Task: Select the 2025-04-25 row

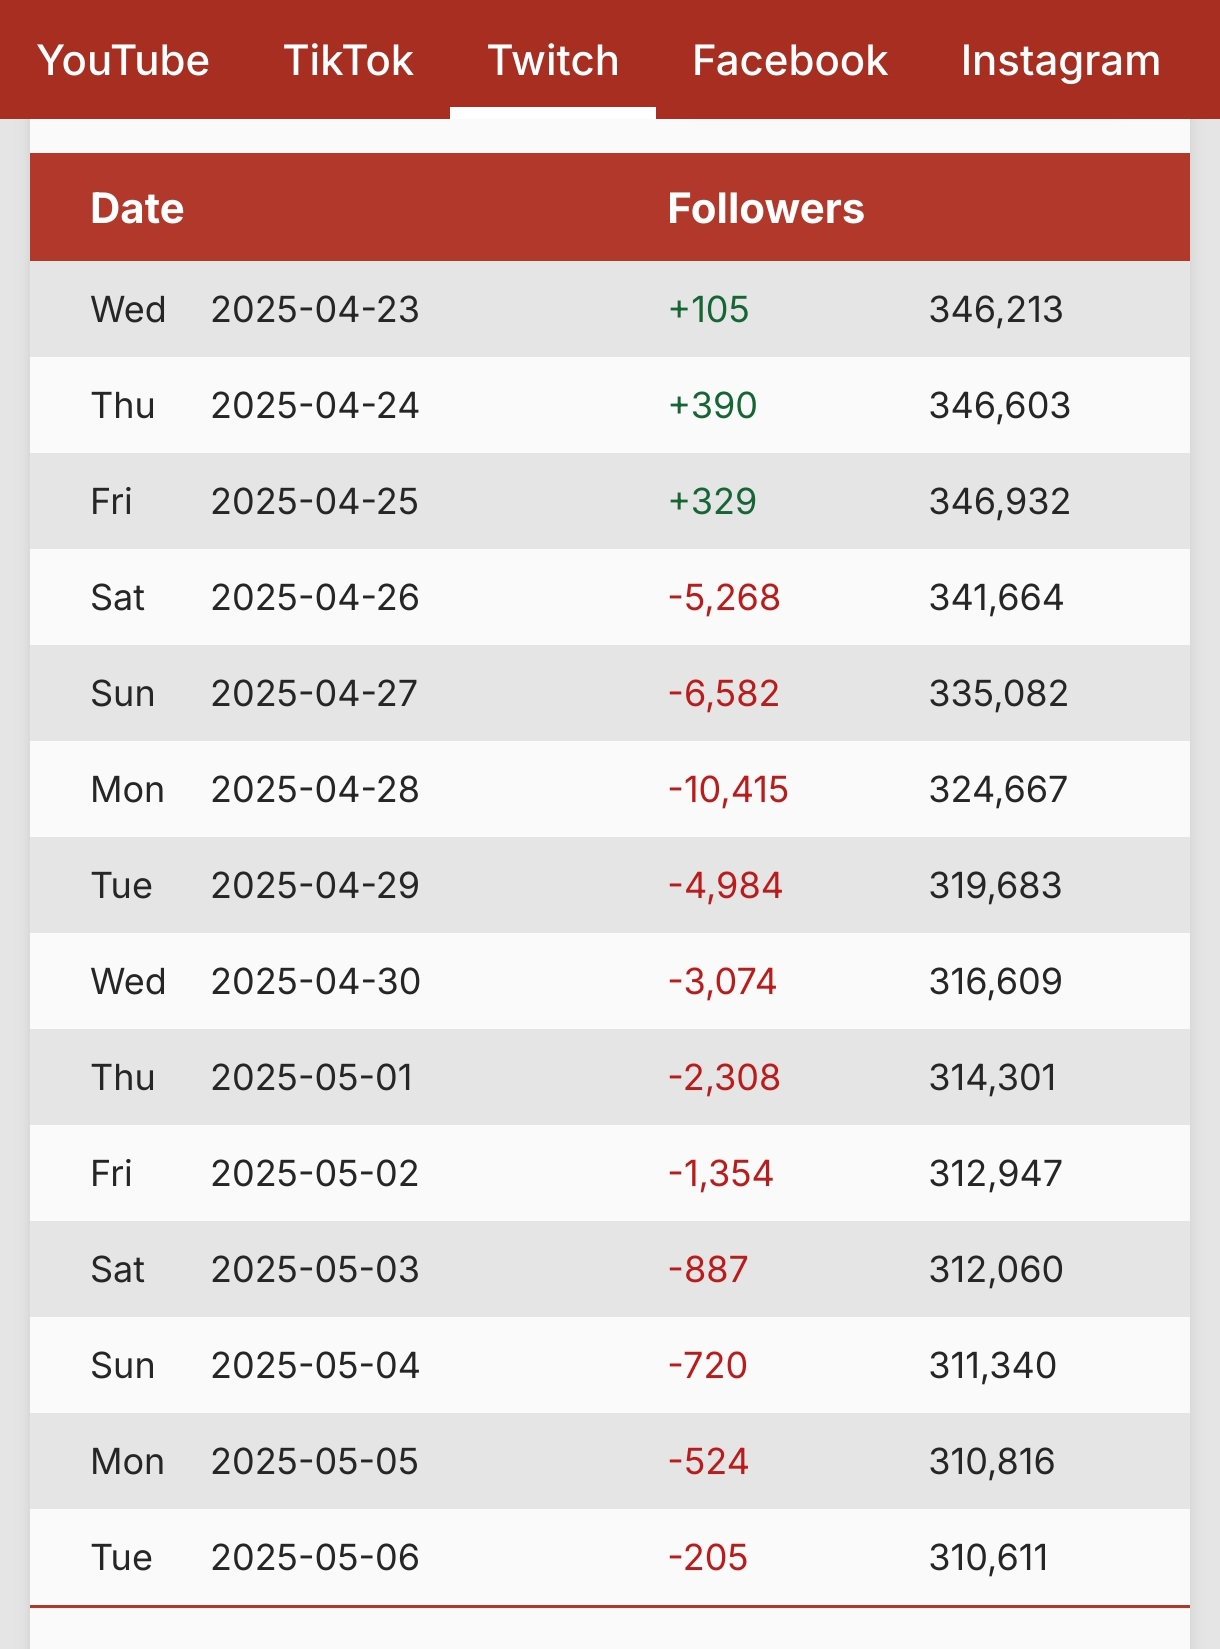Action: tap(610, 501)
